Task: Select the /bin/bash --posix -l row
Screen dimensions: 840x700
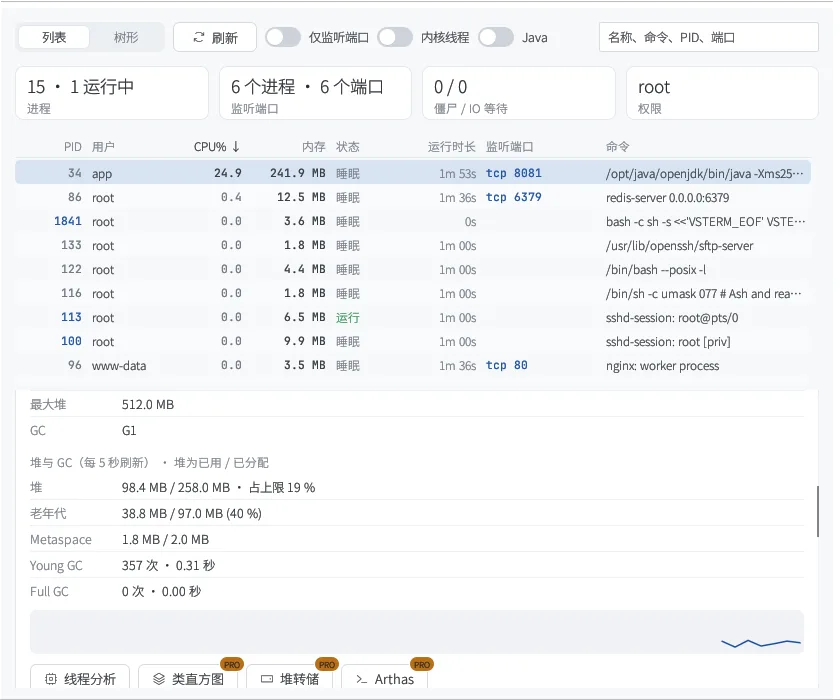Action: [412, 269]
